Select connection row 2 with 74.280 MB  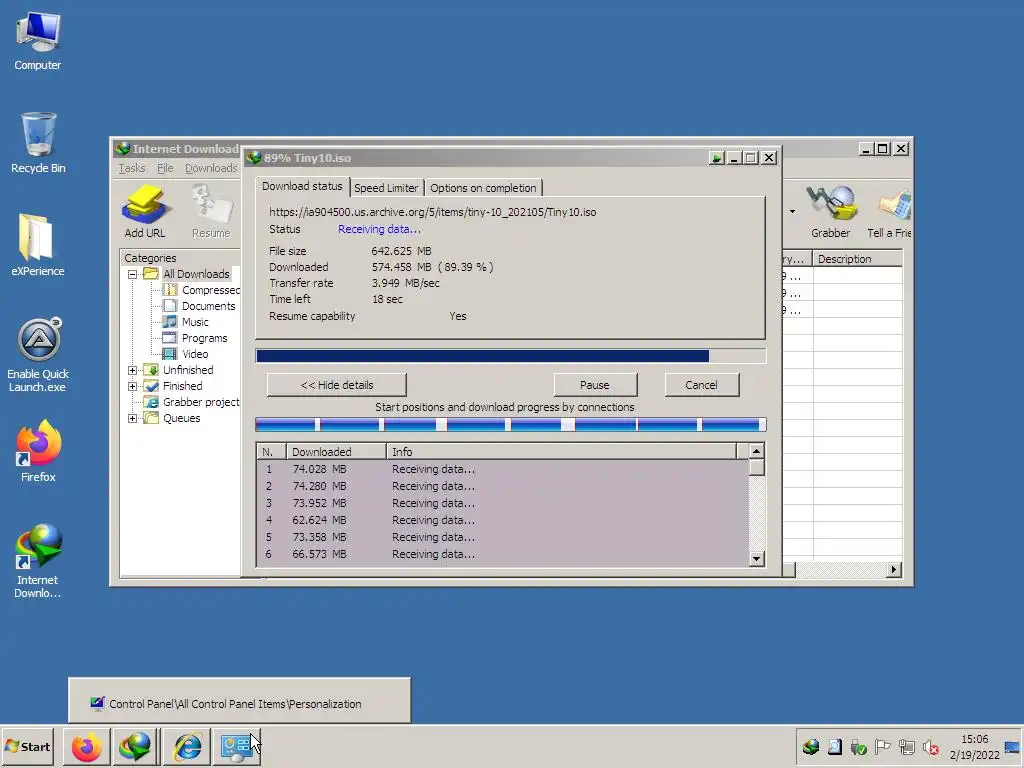pos(502,487)
